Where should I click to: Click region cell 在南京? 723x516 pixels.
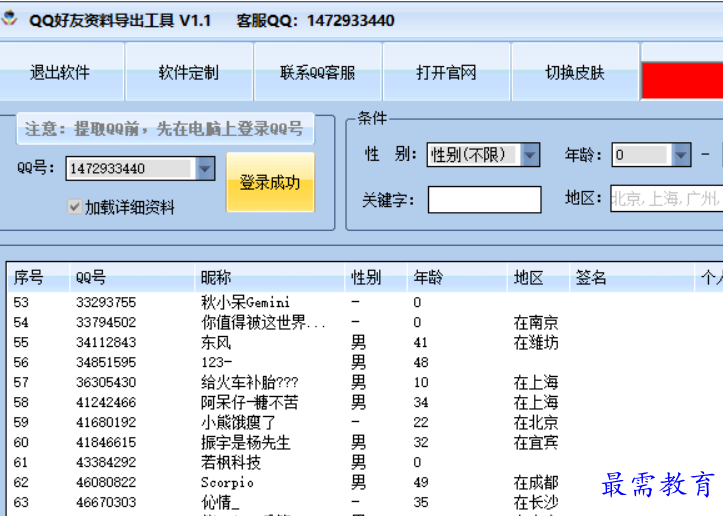coord(536,322)
